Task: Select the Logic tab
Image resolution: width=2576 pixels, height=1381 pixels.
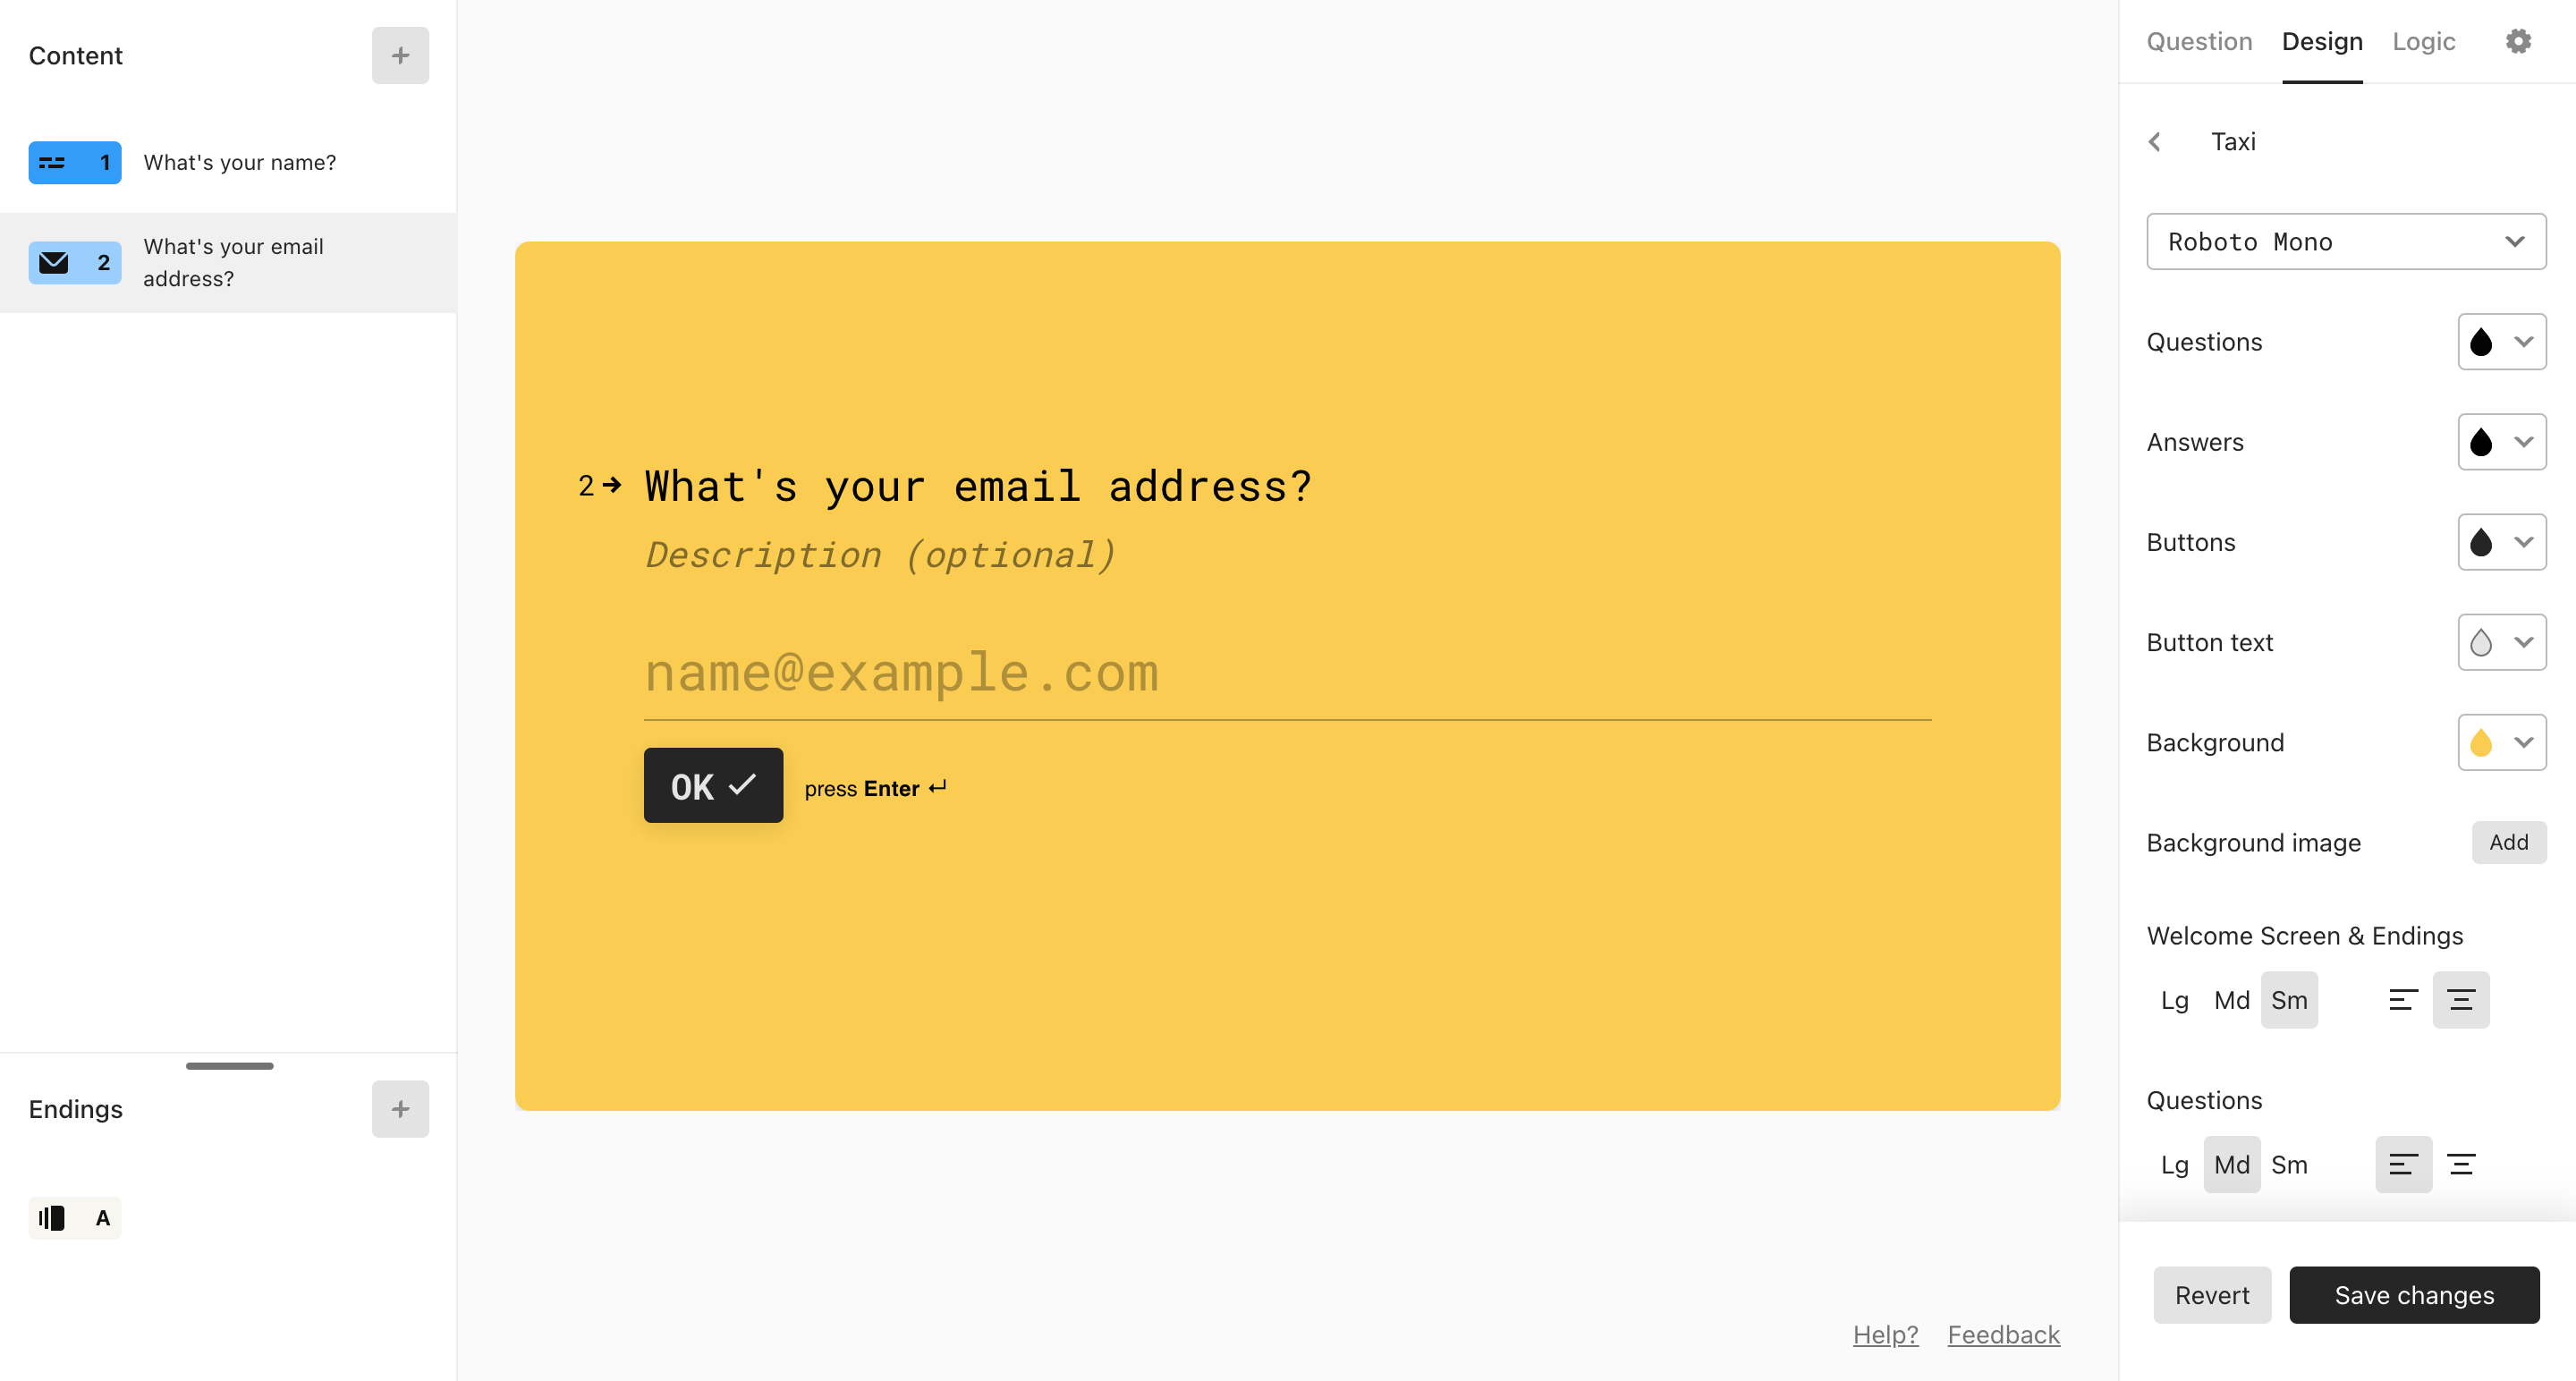Action: (x=2424, y=43)
